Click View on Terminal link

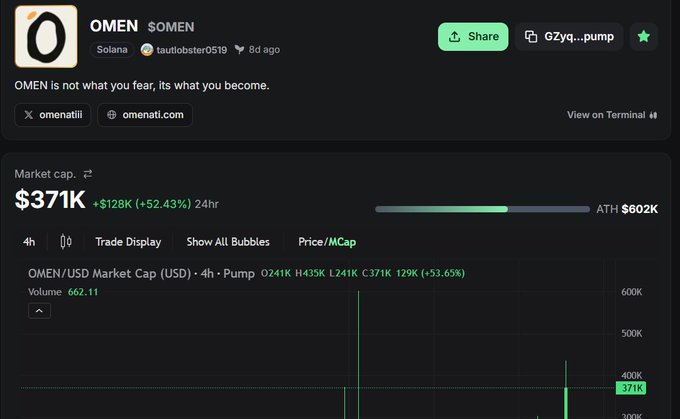612,115
